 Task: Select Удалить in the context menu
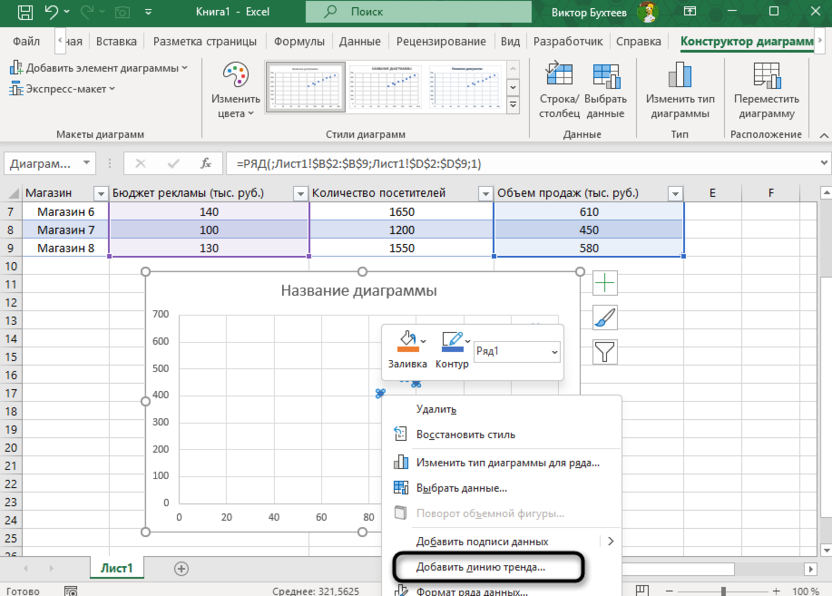pos(436,409)
